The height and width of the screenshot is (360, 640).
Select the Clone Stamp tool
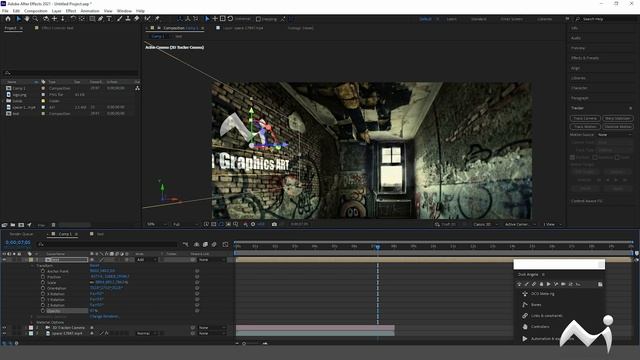[x=128, y=19]
